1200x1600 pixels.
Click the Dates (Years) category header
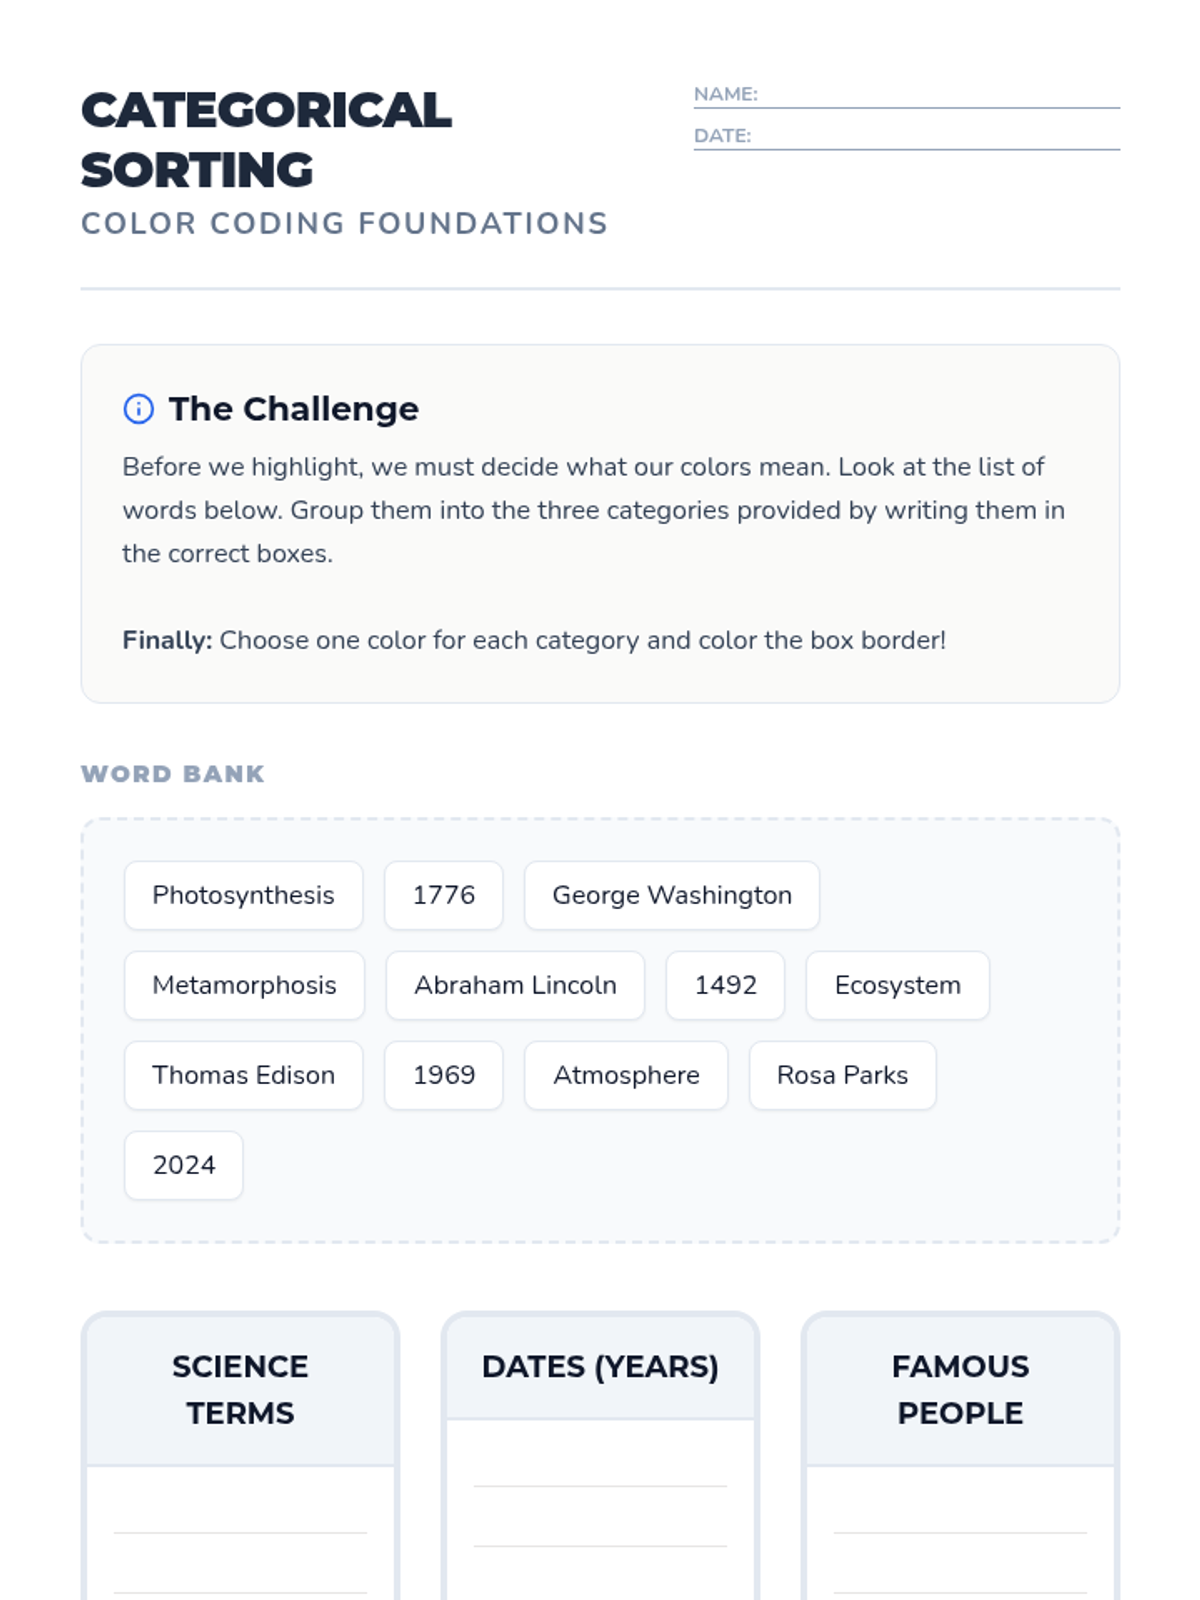600,1367
